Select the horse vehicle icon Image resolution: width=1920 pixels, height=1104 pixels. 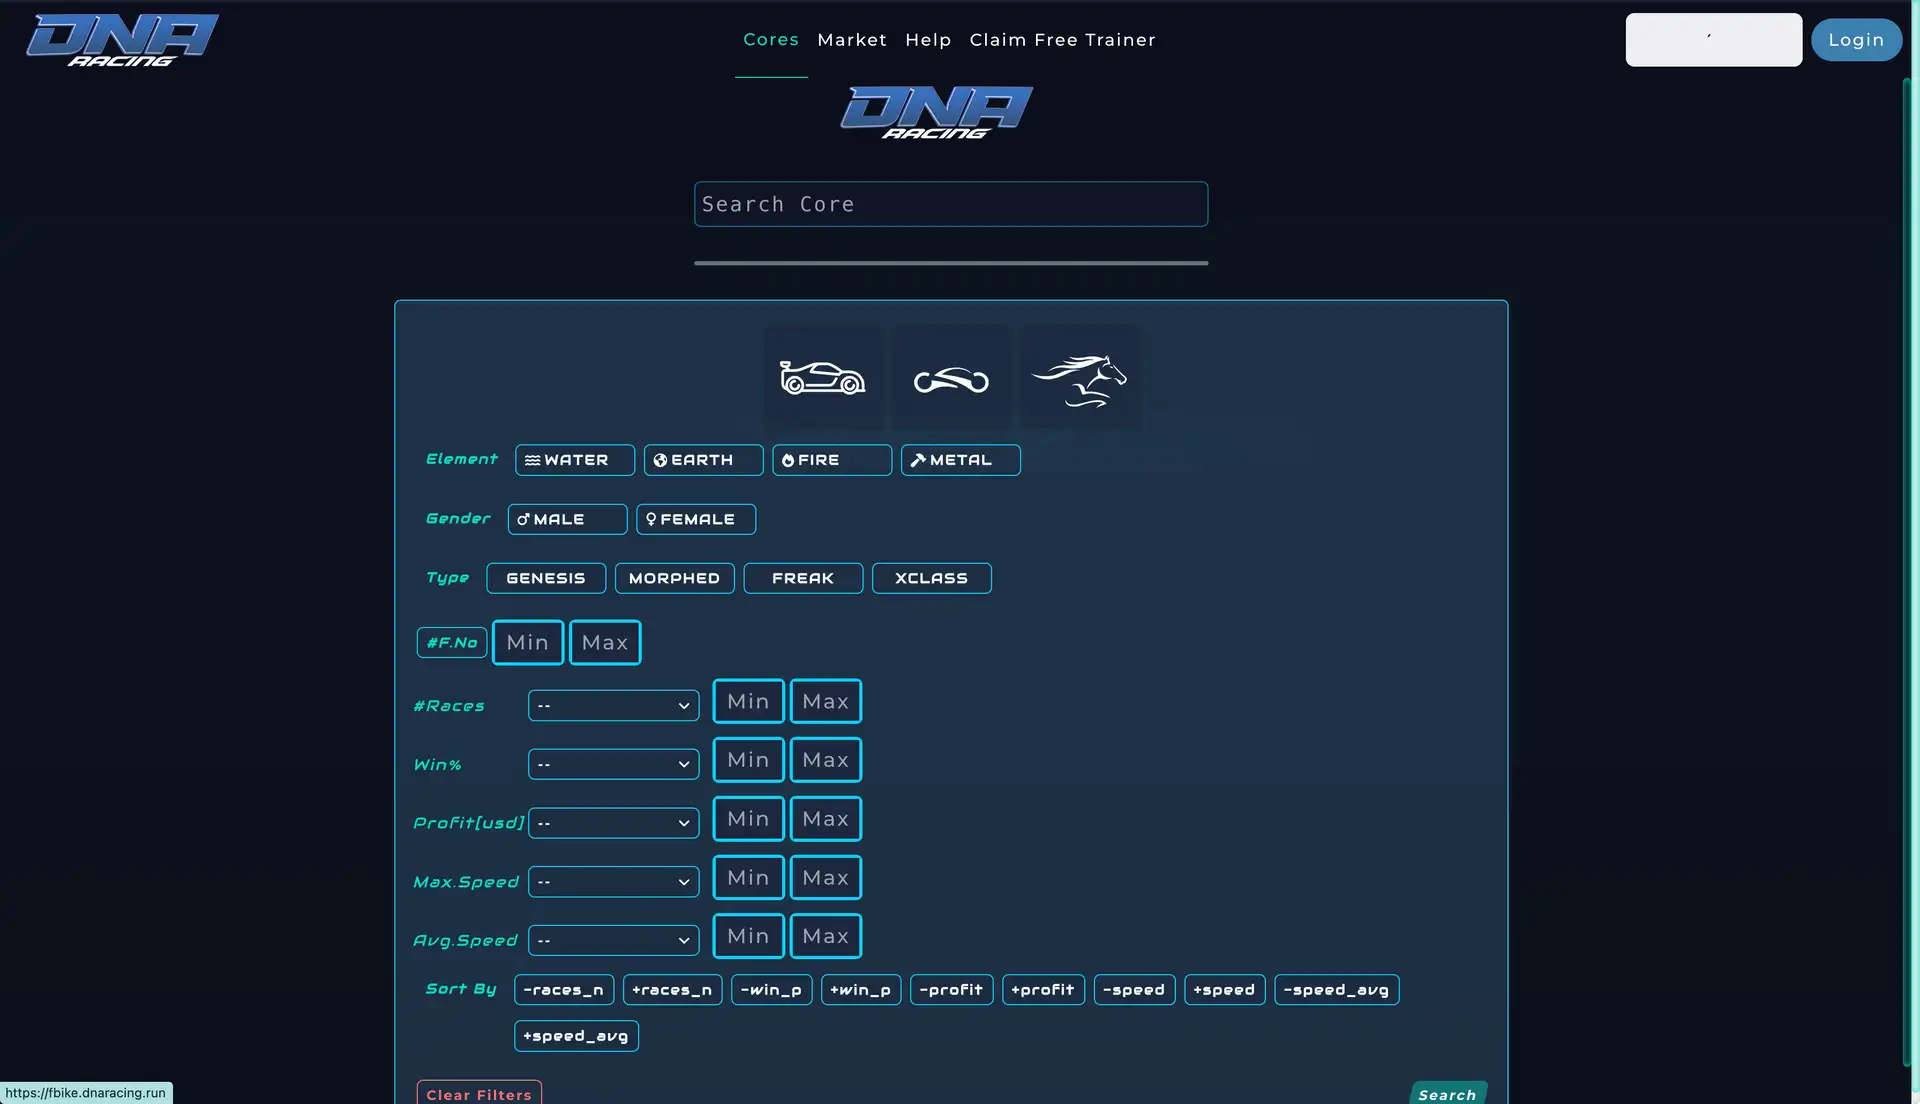pyautogui.click(x=1079, y=380)
